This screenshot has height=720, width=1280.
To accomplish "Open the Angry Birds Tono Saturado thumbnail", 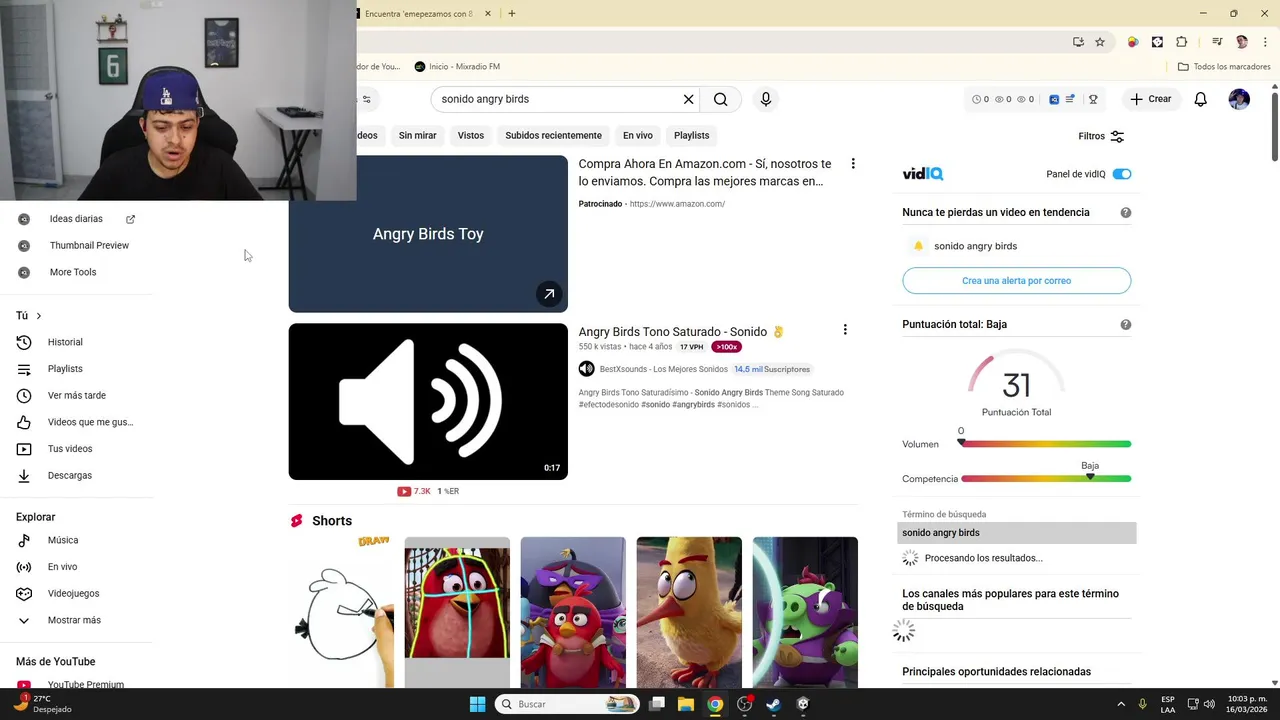I will tap(428, 401).
